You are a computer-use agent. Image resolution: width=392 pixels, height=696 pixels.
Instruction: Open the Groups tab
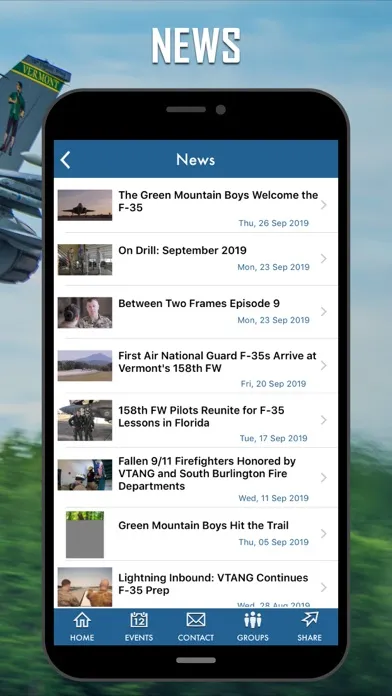(x=253, y=627)
